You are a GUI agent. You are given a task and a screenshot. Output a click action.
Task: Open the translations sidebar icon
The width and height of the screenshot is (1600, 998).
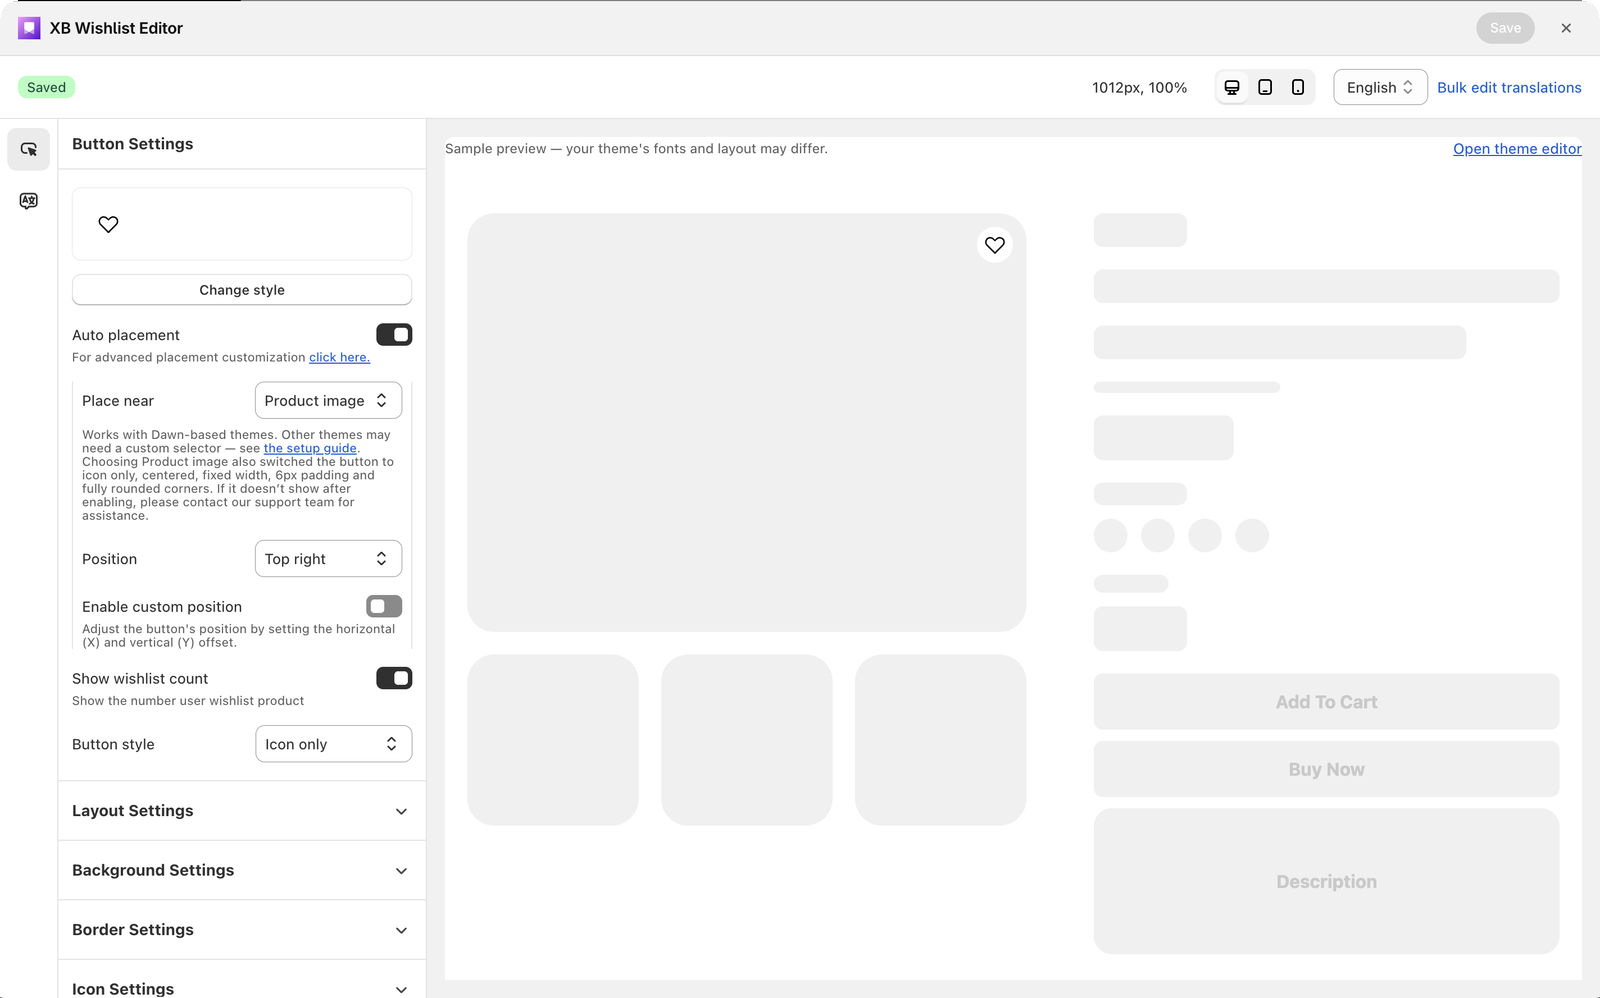pos(29,201)
